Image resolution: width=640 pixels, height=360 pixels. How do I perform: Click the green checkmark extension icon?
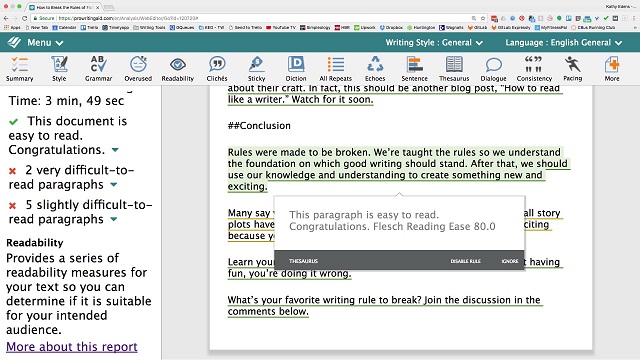pos(606,18)
